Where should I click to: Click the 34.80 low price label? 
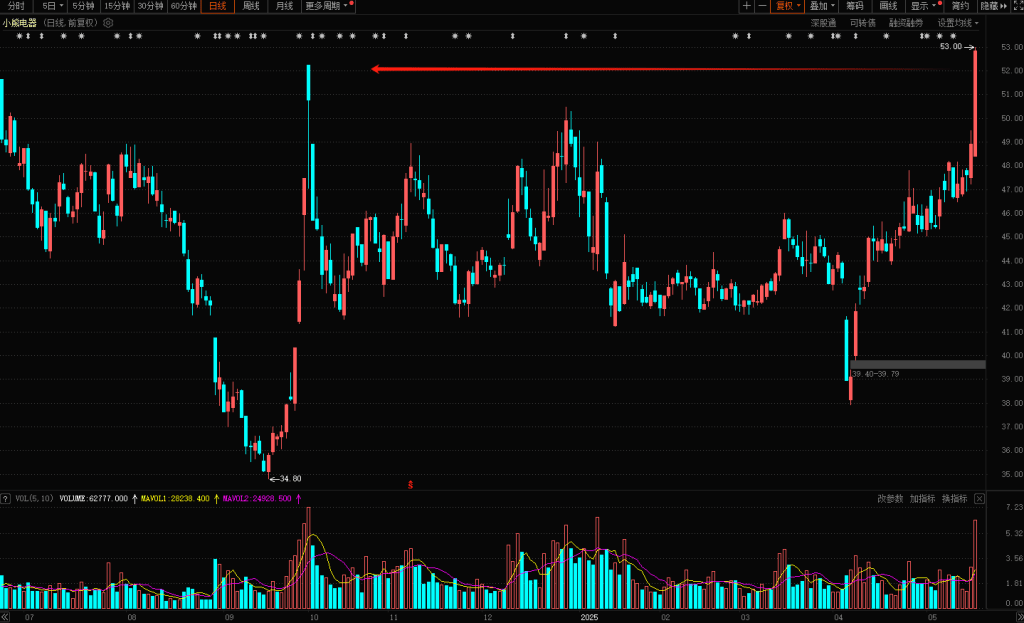[x=291, y=479]
